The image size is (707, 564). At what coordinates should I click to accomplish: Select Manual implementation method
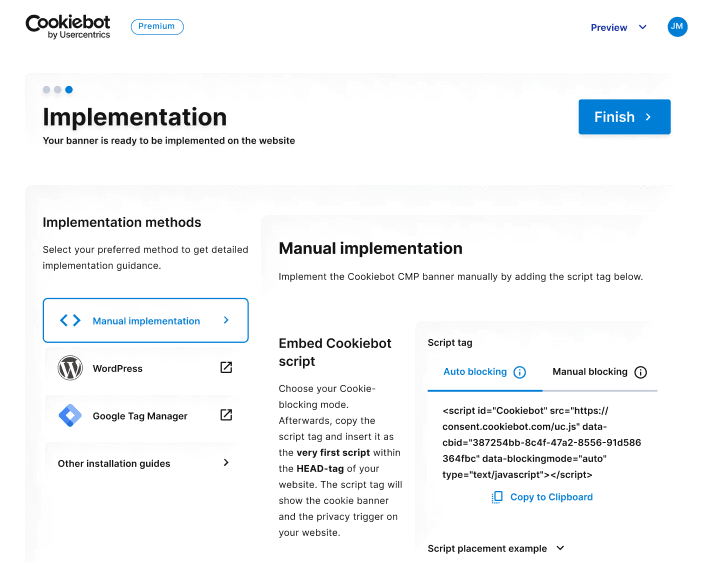tap(146, 321)
